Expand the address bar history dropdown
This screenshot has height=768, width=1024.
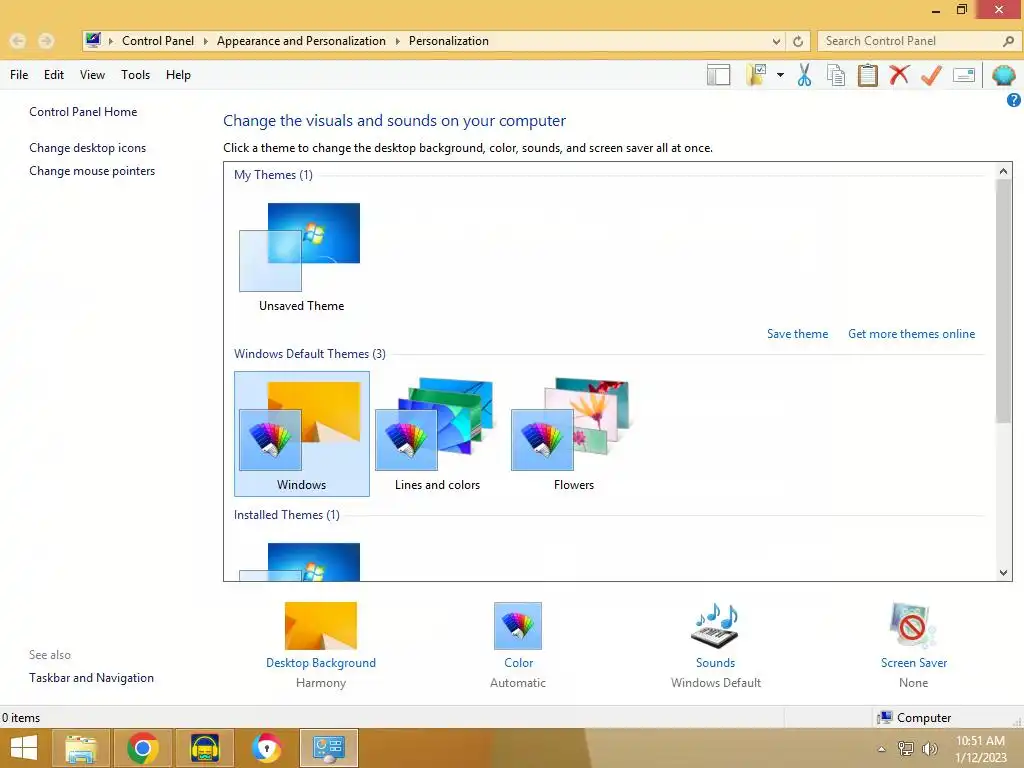[x=776, y=41]
